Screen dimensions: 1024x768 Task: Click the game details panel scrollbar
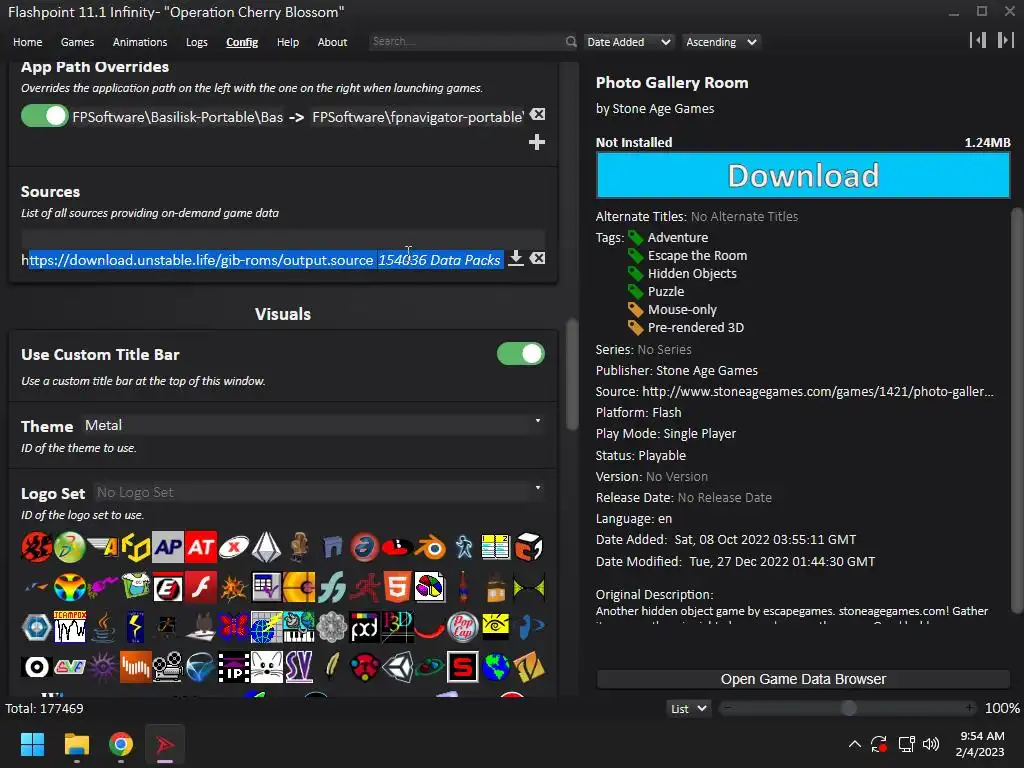point(1017,411)
